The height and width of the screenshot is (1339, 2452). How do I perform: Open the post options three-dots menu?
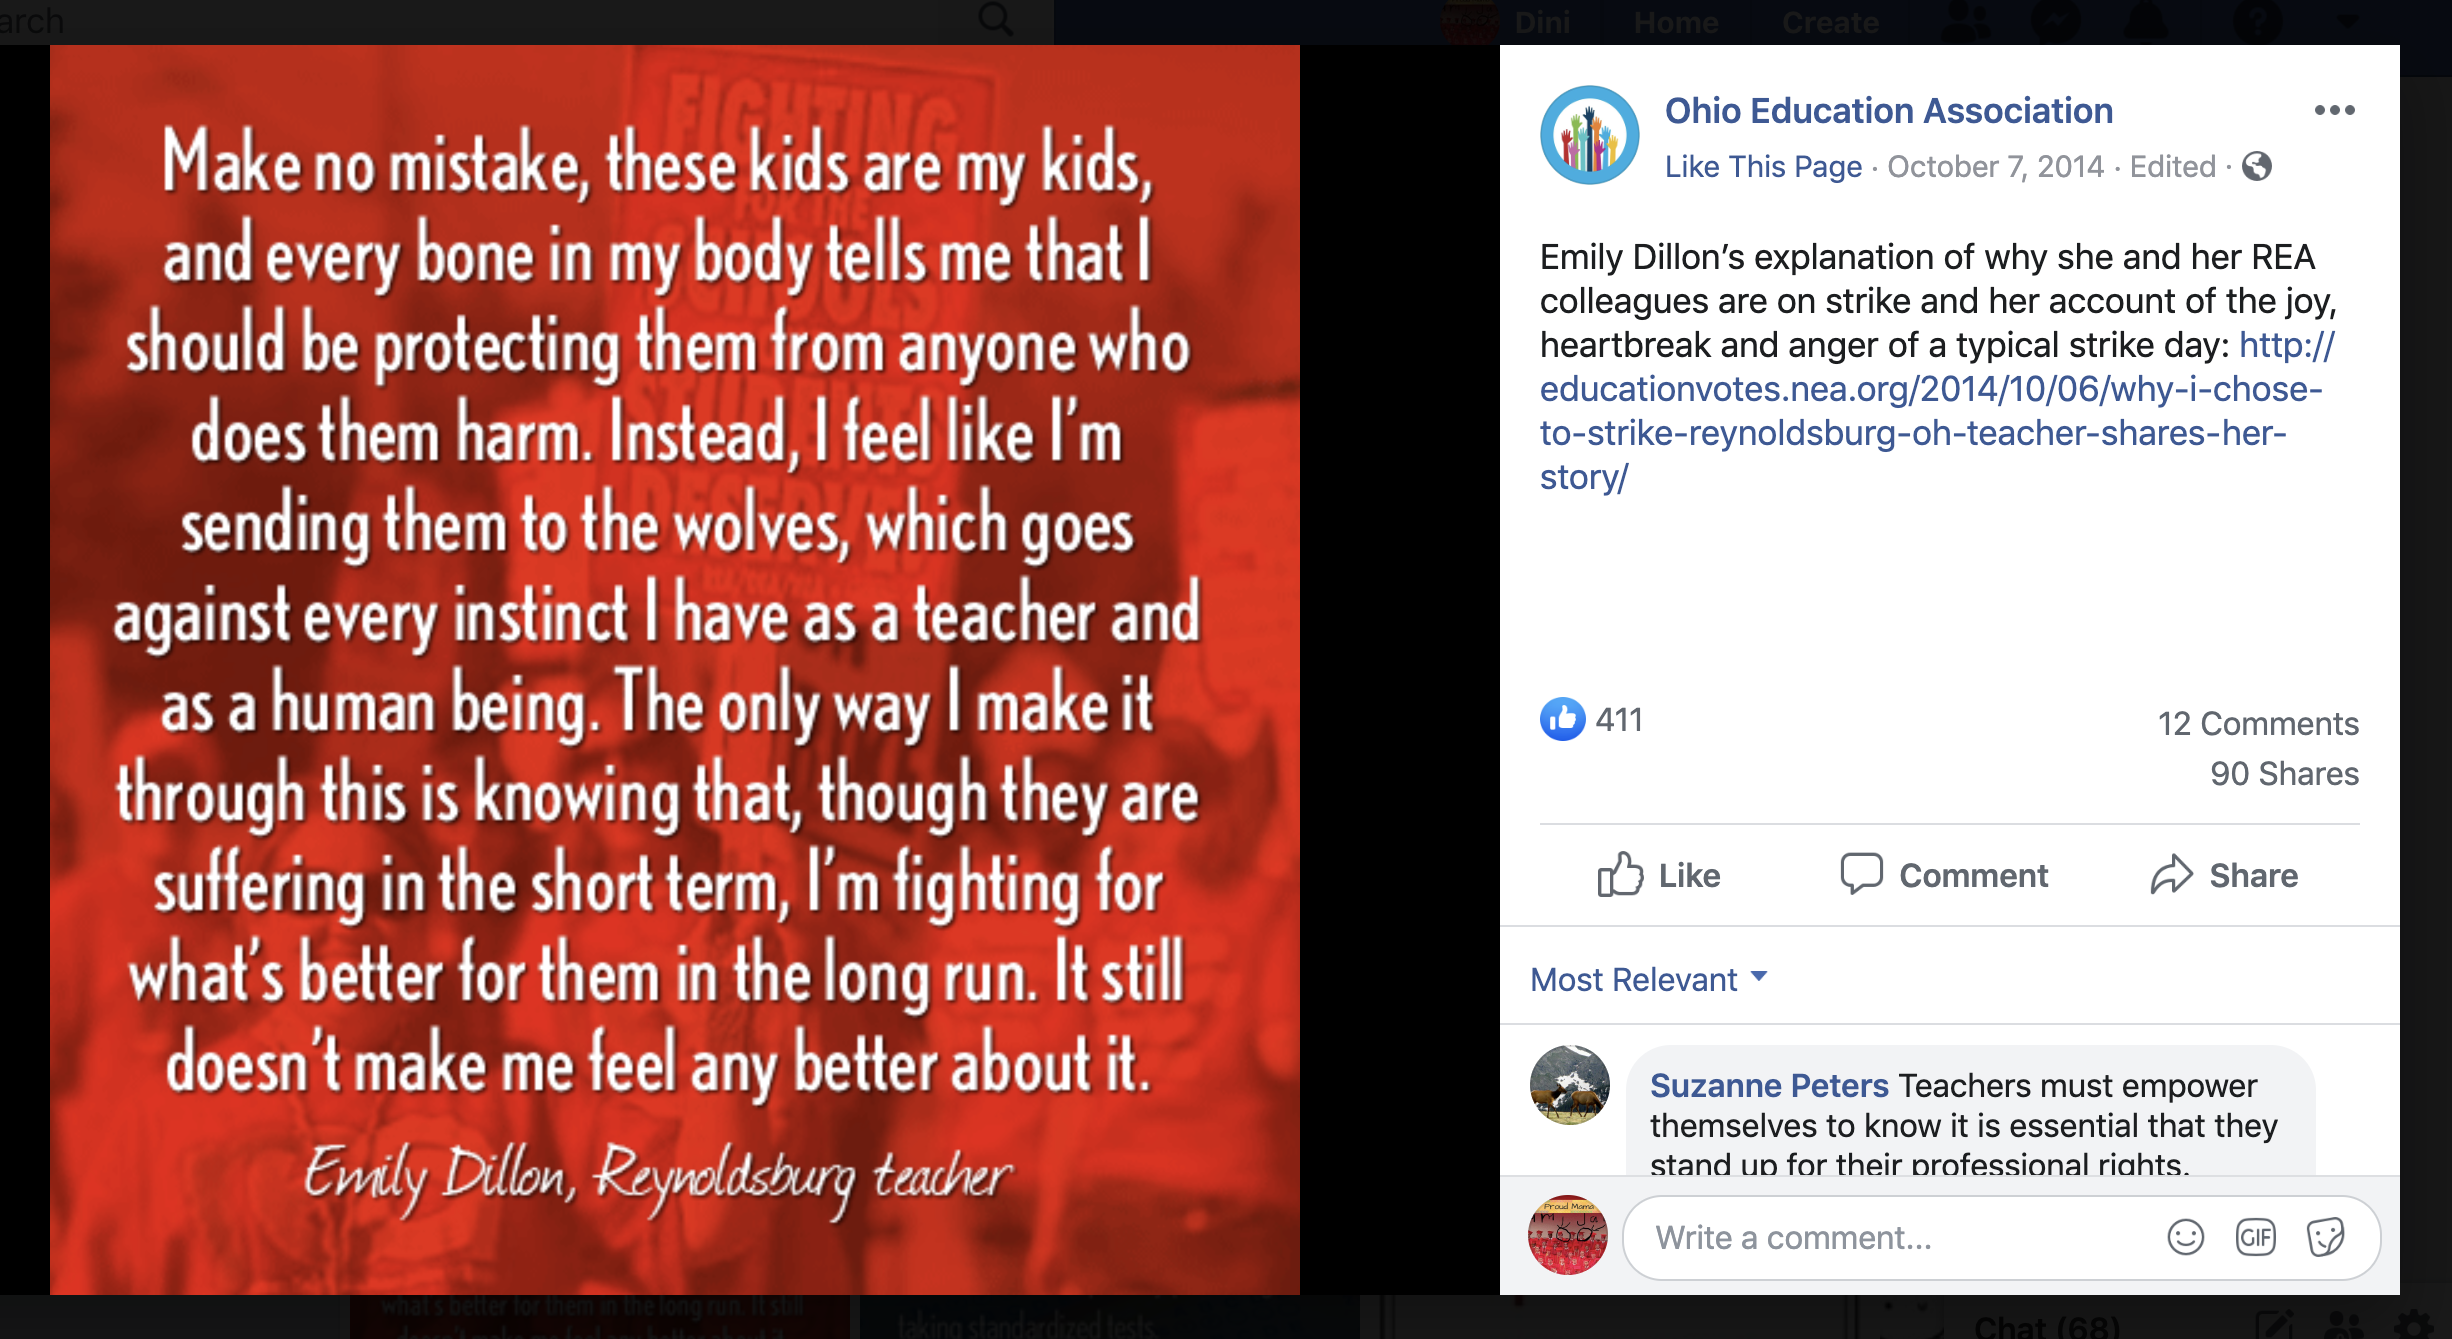coord(2334,110)
